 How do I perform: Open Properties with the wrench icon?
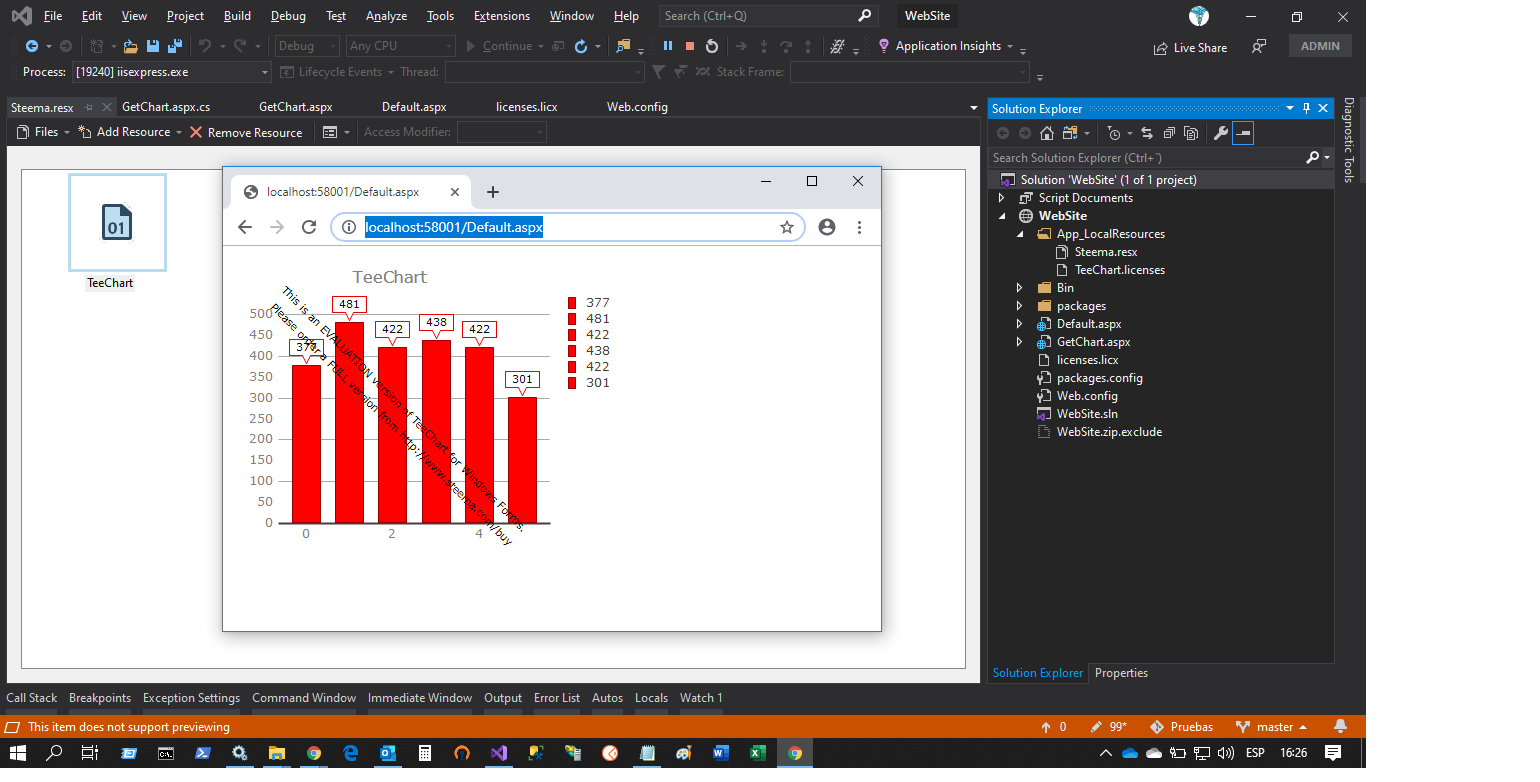tap(1221, 133)
